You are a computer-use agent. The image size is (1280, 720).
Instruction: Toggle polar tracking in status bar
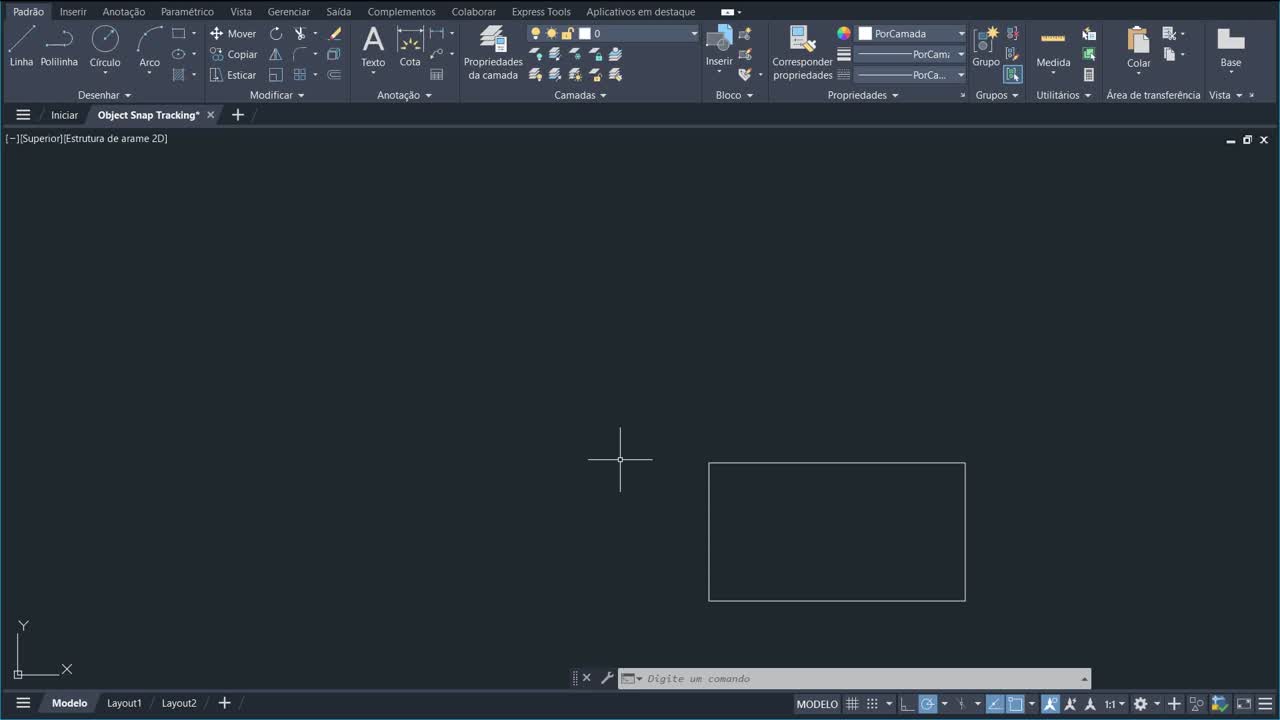(928, 704)
